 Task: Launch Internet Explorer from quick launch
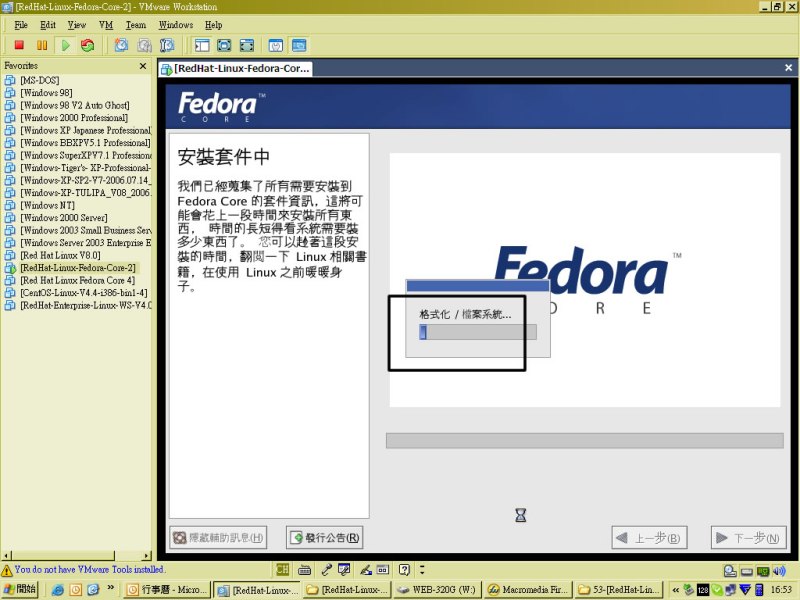[x=58, y=590]
